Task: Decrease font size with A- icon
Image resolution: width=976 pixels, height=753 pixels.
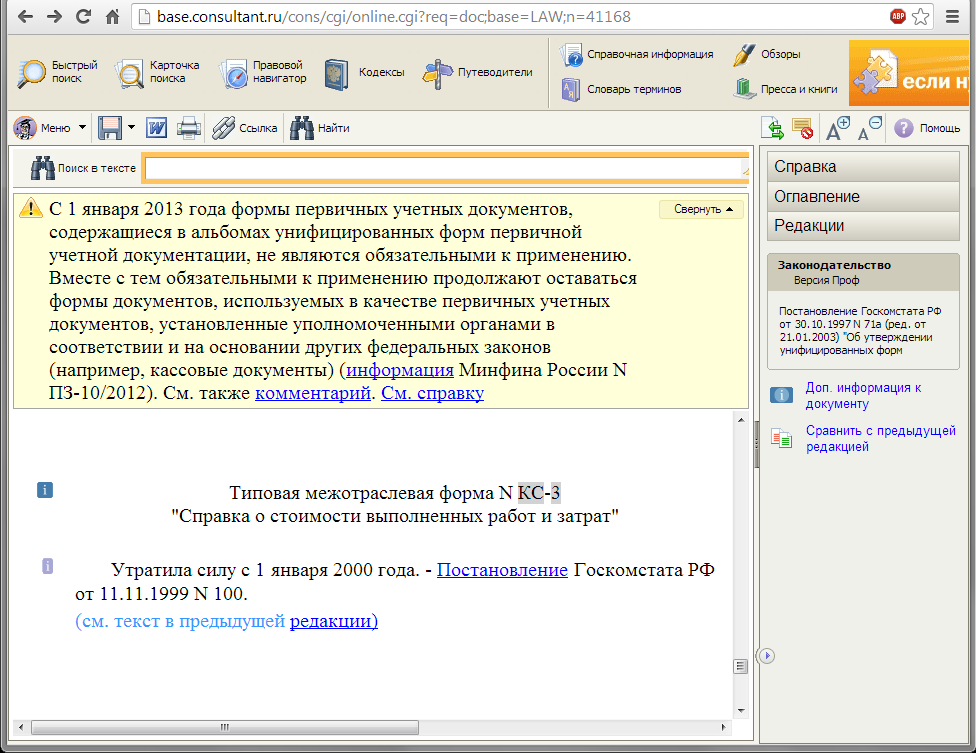Action: [869, 128]
